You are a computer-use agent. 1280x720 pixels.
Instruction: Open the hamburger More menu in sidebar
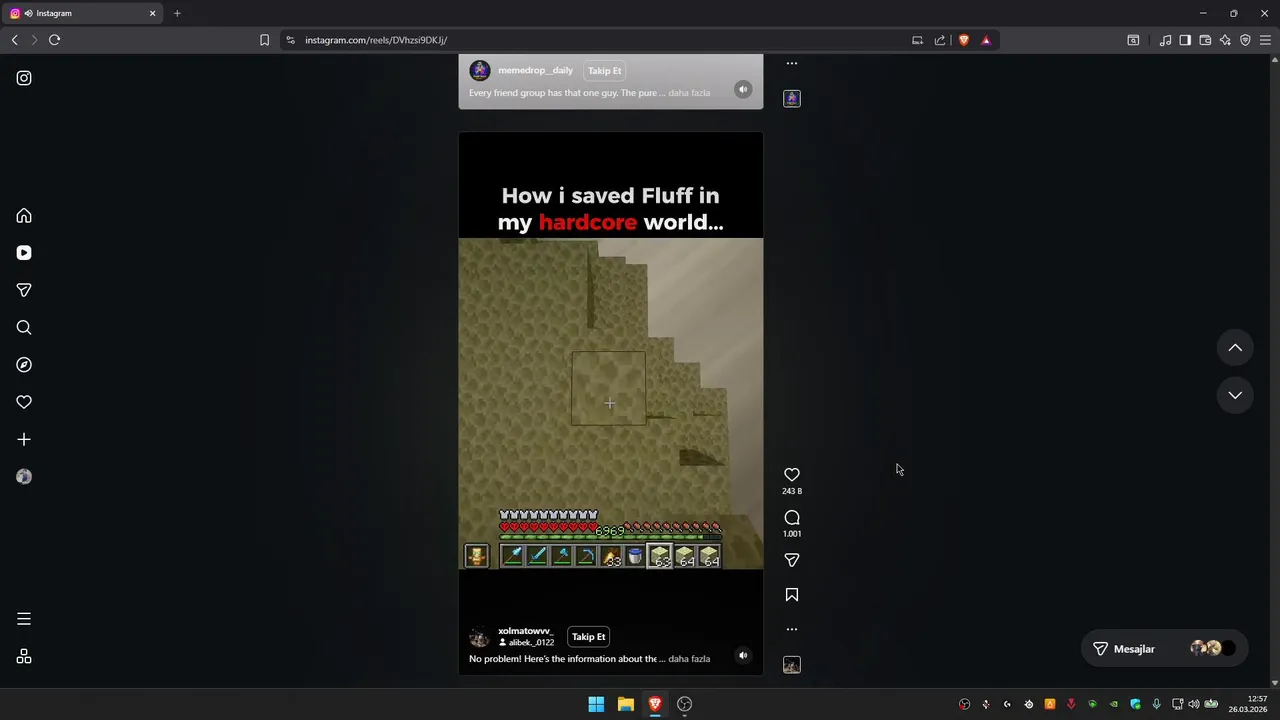click(x=24, y=619)
